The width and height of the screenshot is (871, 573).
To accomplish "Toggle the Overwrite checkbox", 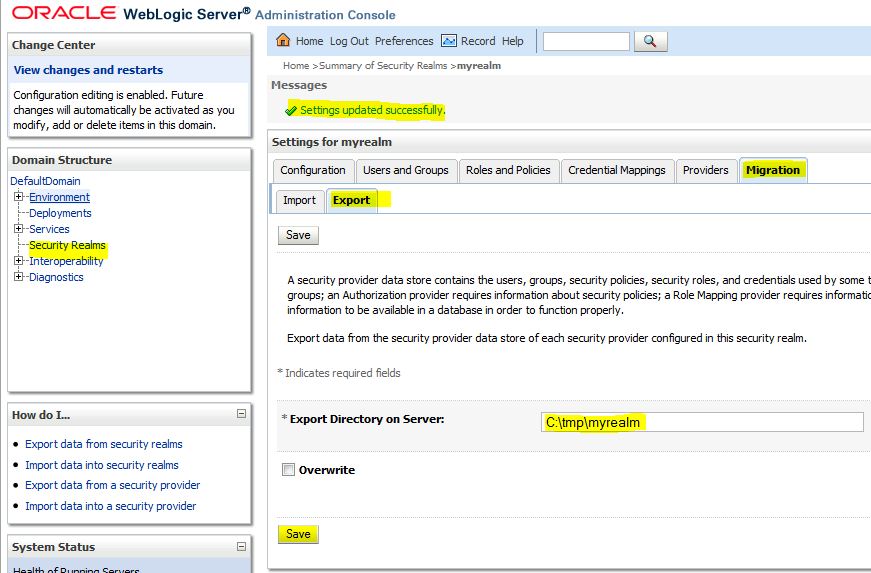I will (288, 470).
